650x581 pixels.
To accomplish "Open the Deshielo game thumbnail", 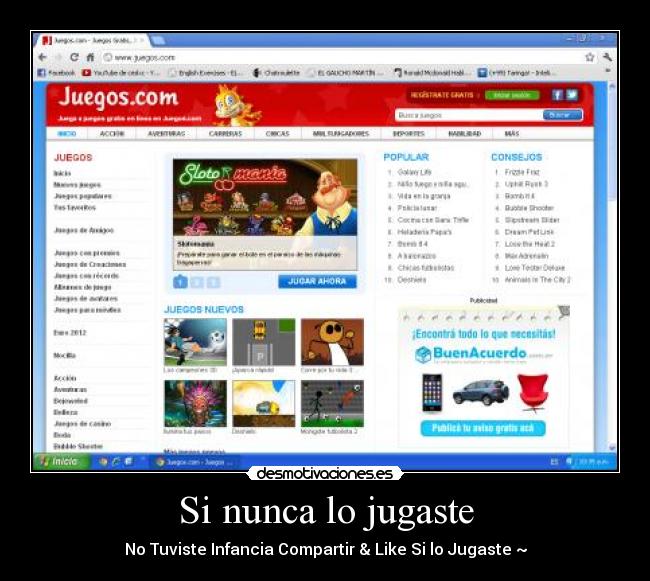I will point(264,404).
